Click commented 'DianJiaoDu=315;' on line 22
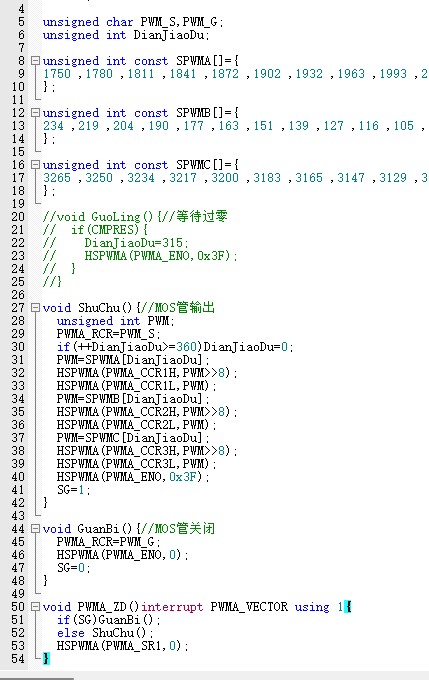 (x=137, y=243)
